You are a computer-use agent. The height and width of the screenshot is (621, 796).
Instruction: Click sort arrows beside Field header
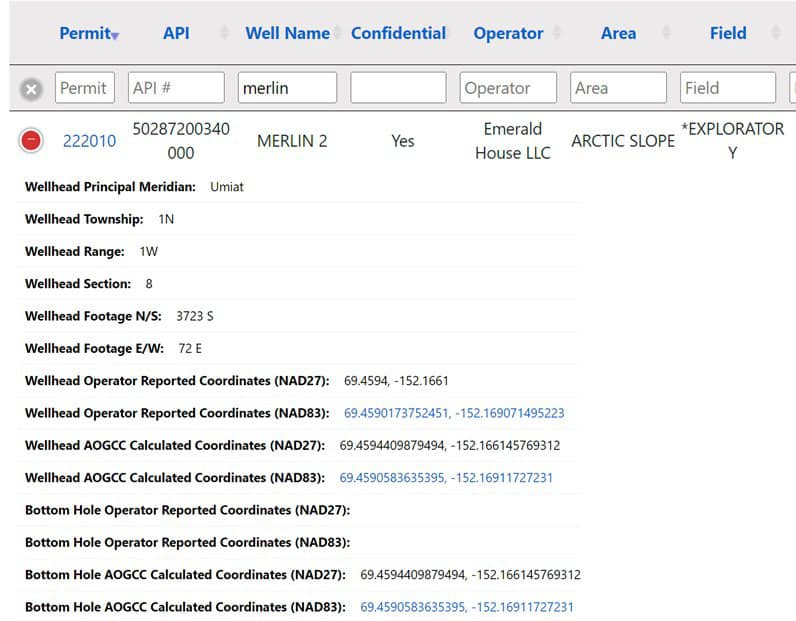tap(777, 33)
